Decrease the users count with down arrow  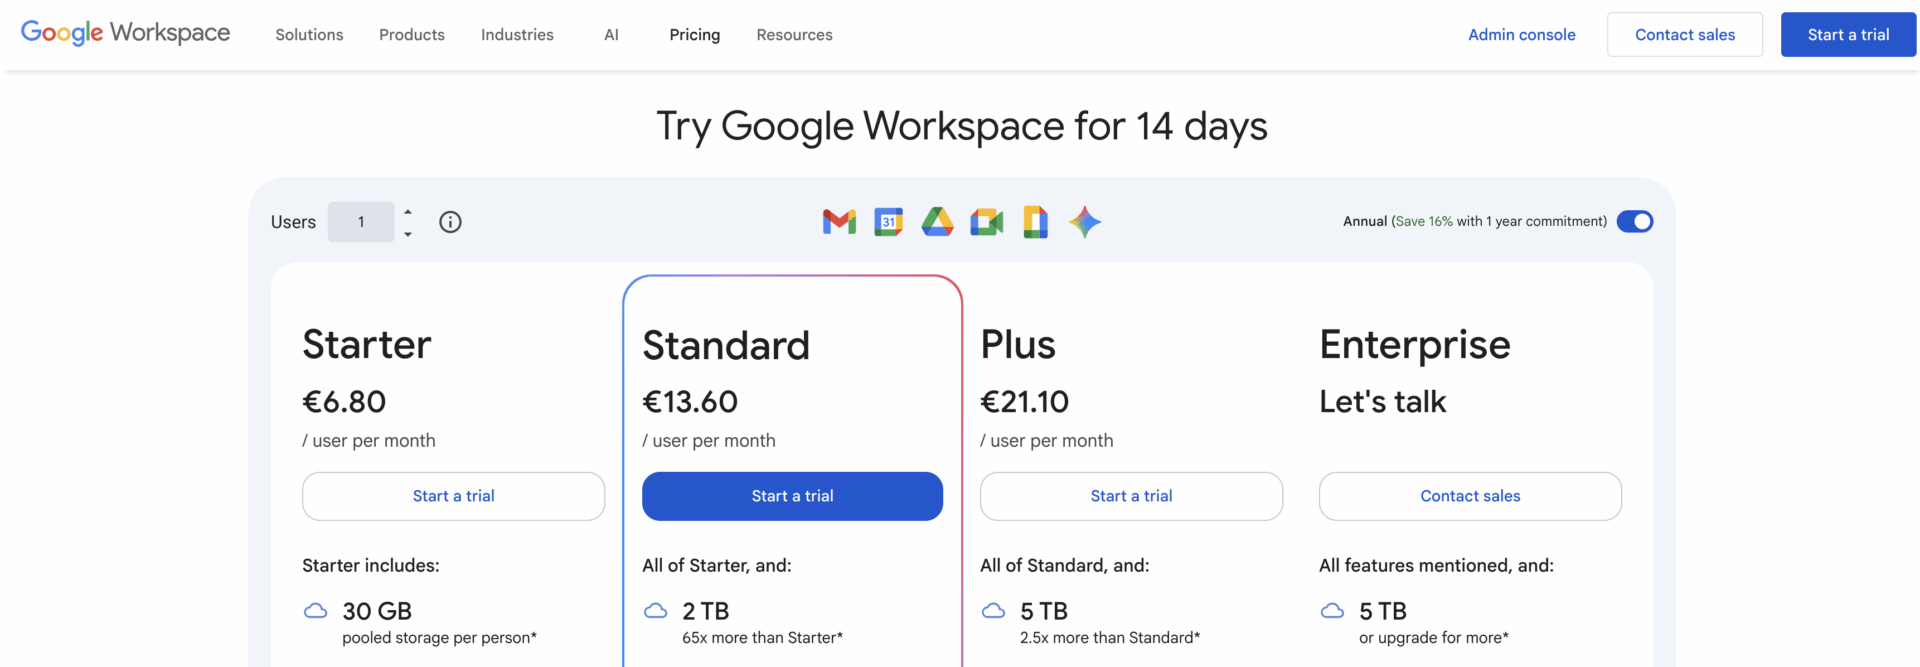[408, 234]
